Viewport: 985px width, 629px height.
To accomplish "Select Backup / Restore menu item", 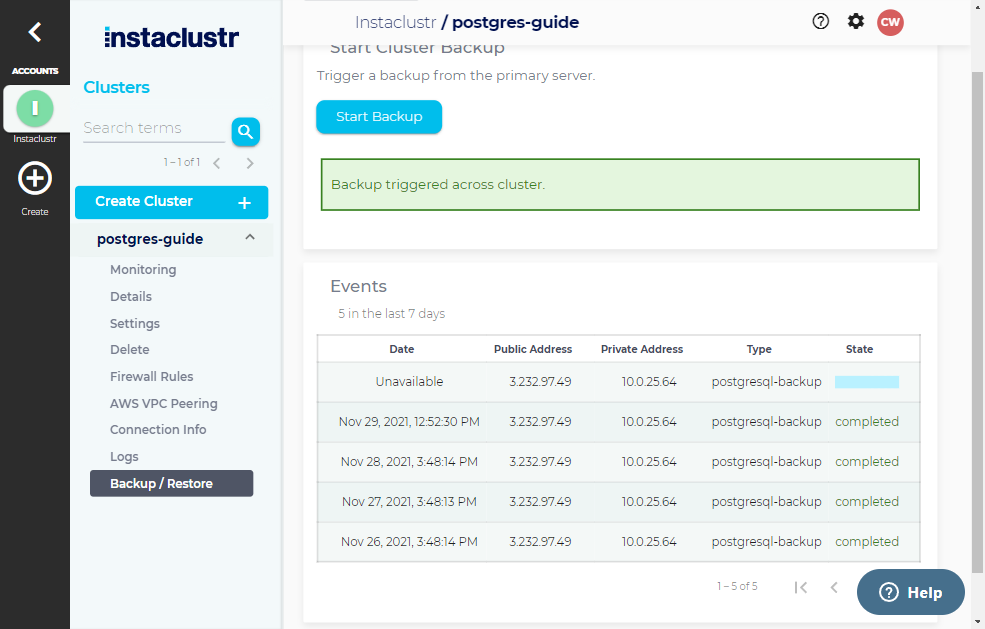I will pyautogui.click(x=171, y=484).
